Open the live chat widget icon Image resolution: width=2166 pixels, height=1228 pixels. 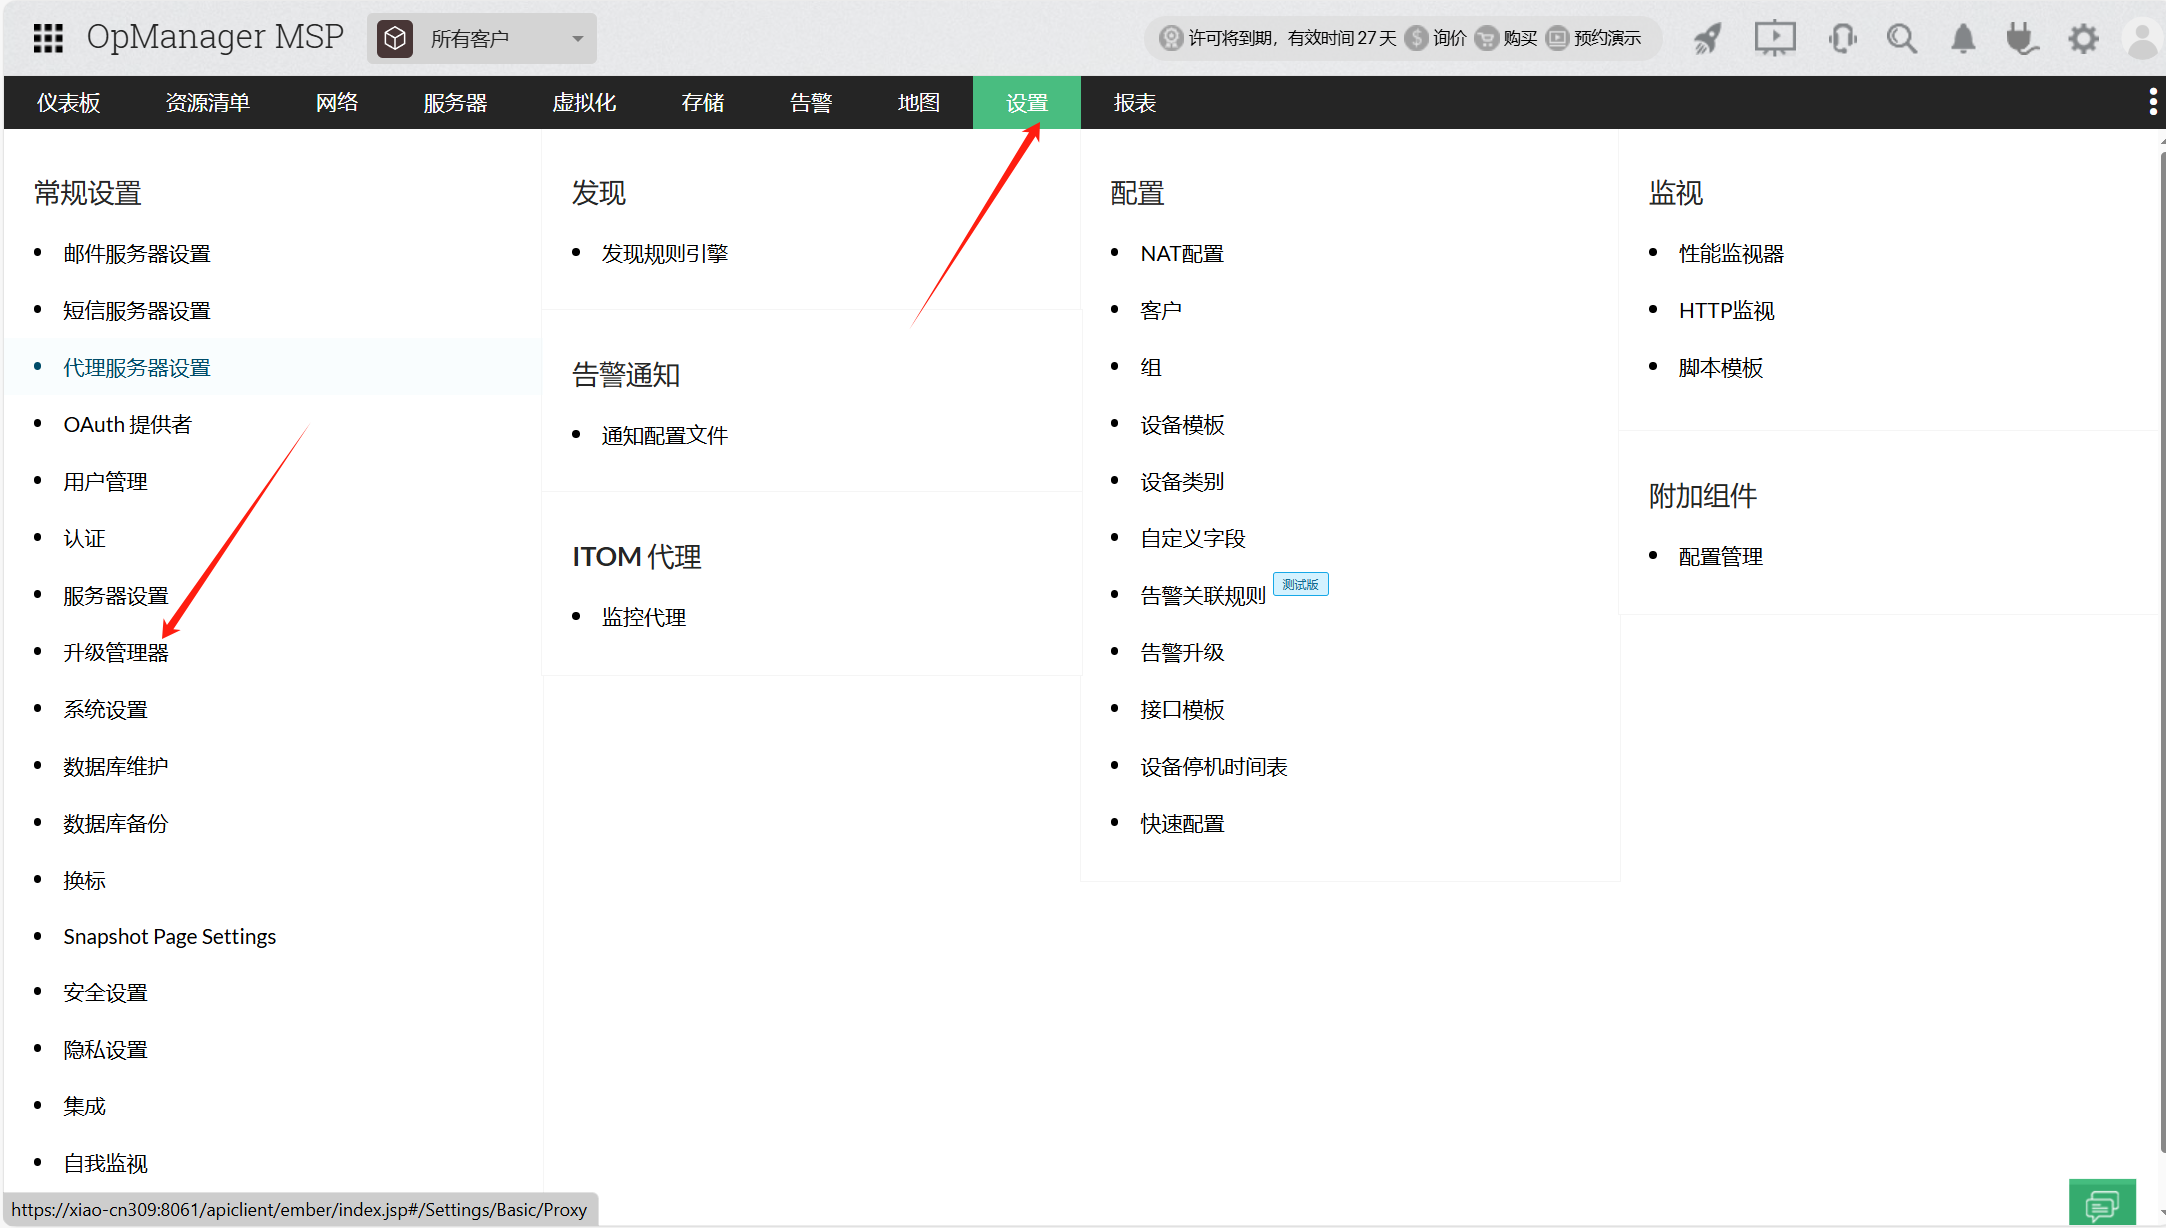coord(2101,1204)
